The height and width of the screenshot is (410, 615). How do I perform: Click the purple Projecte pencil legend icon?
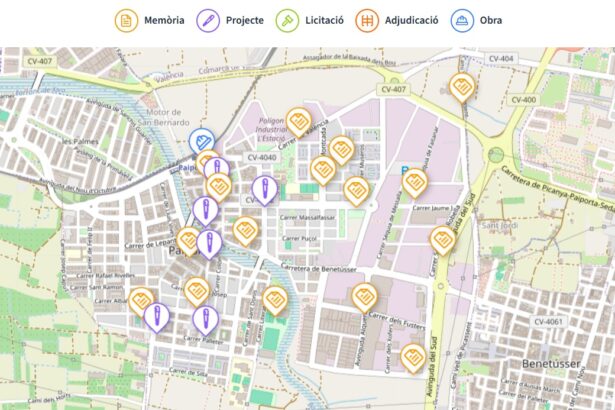click(209, 20)
